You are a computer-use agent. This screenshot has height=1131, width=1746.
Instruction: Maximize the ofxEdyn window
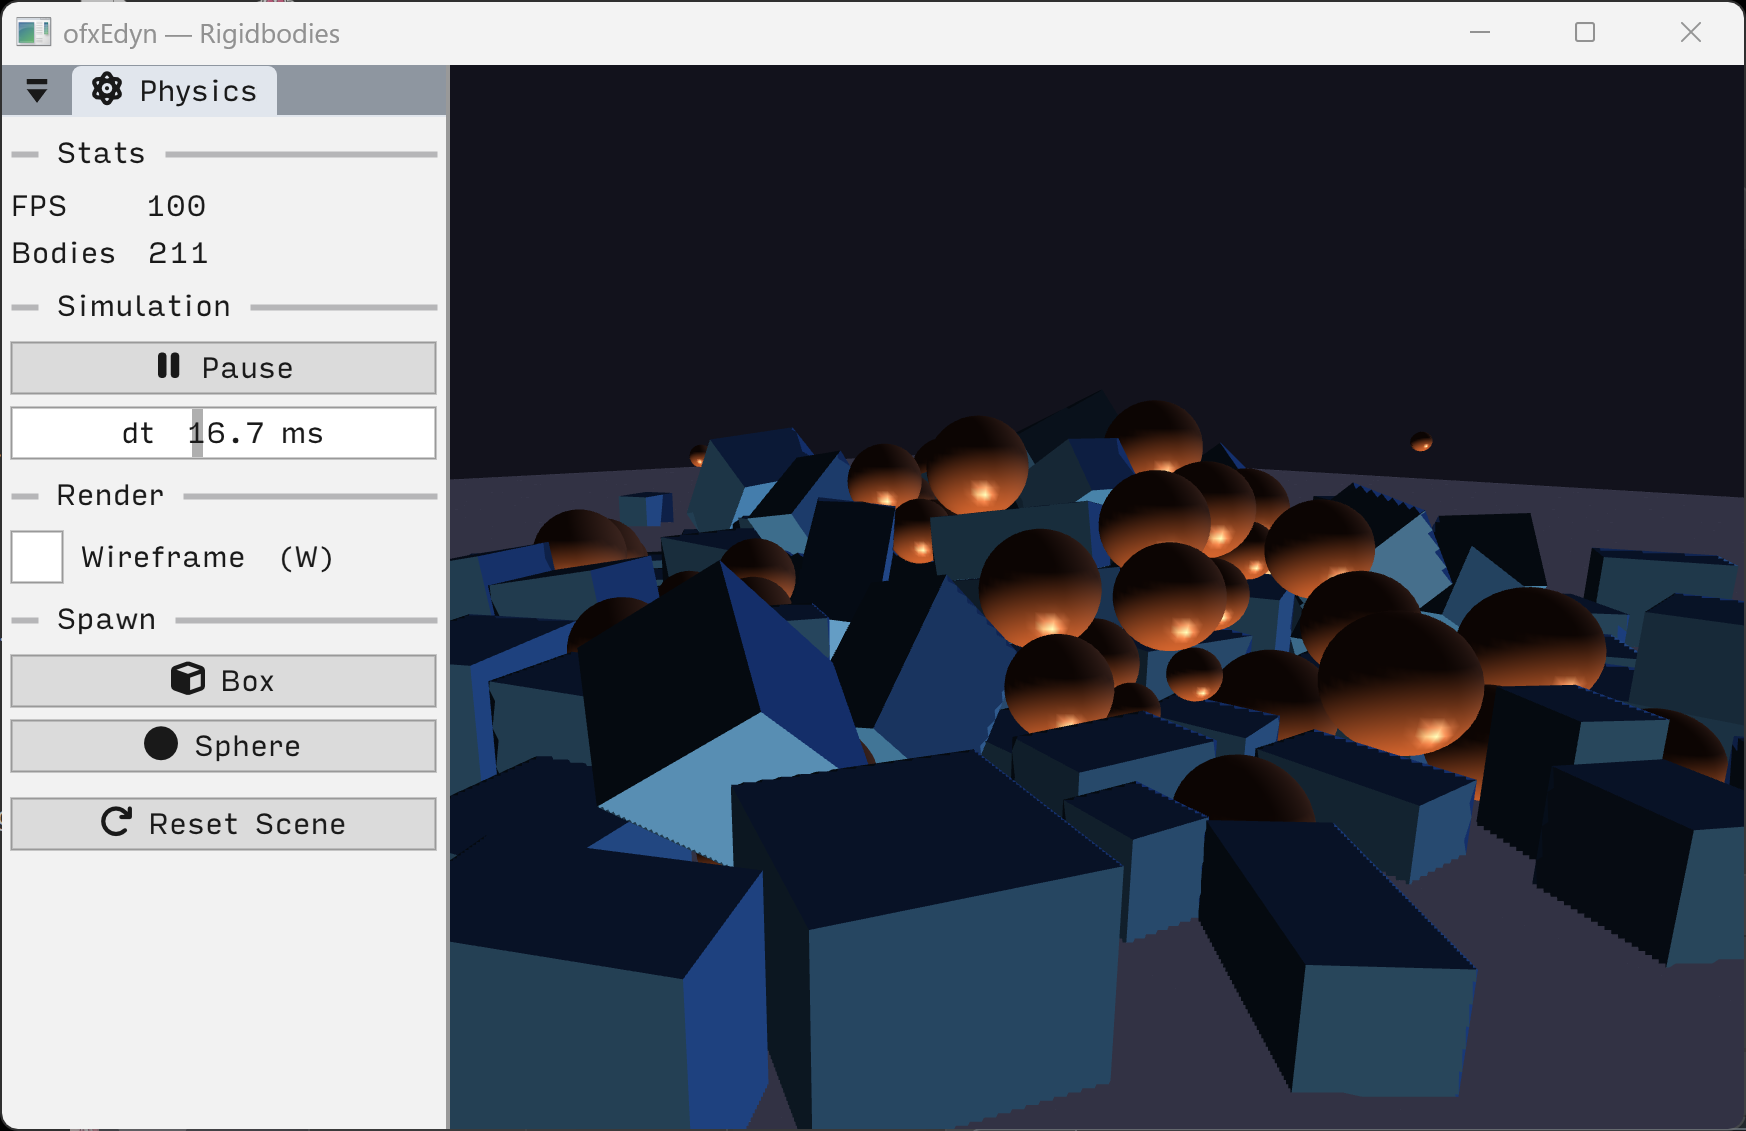coord(1585,33)
